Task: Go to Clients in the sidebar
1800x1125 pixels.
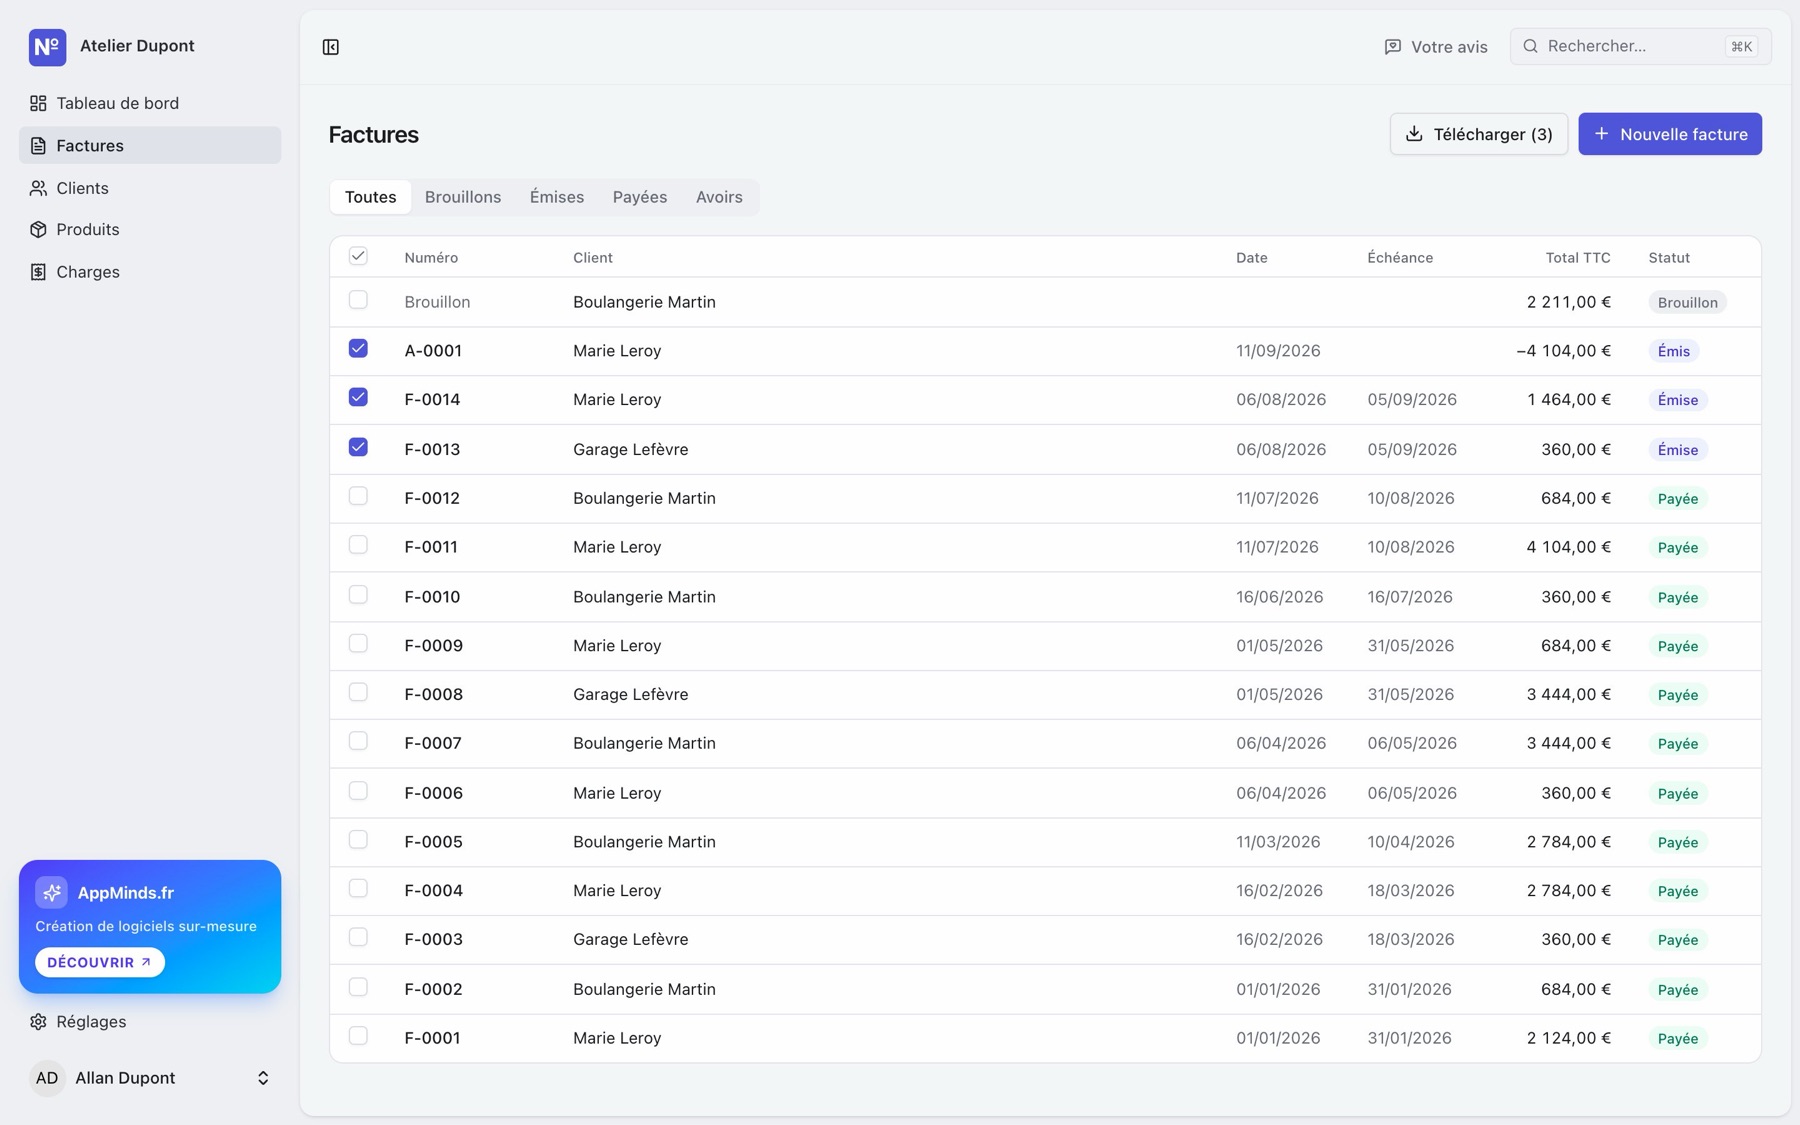Action: (150, 188)
